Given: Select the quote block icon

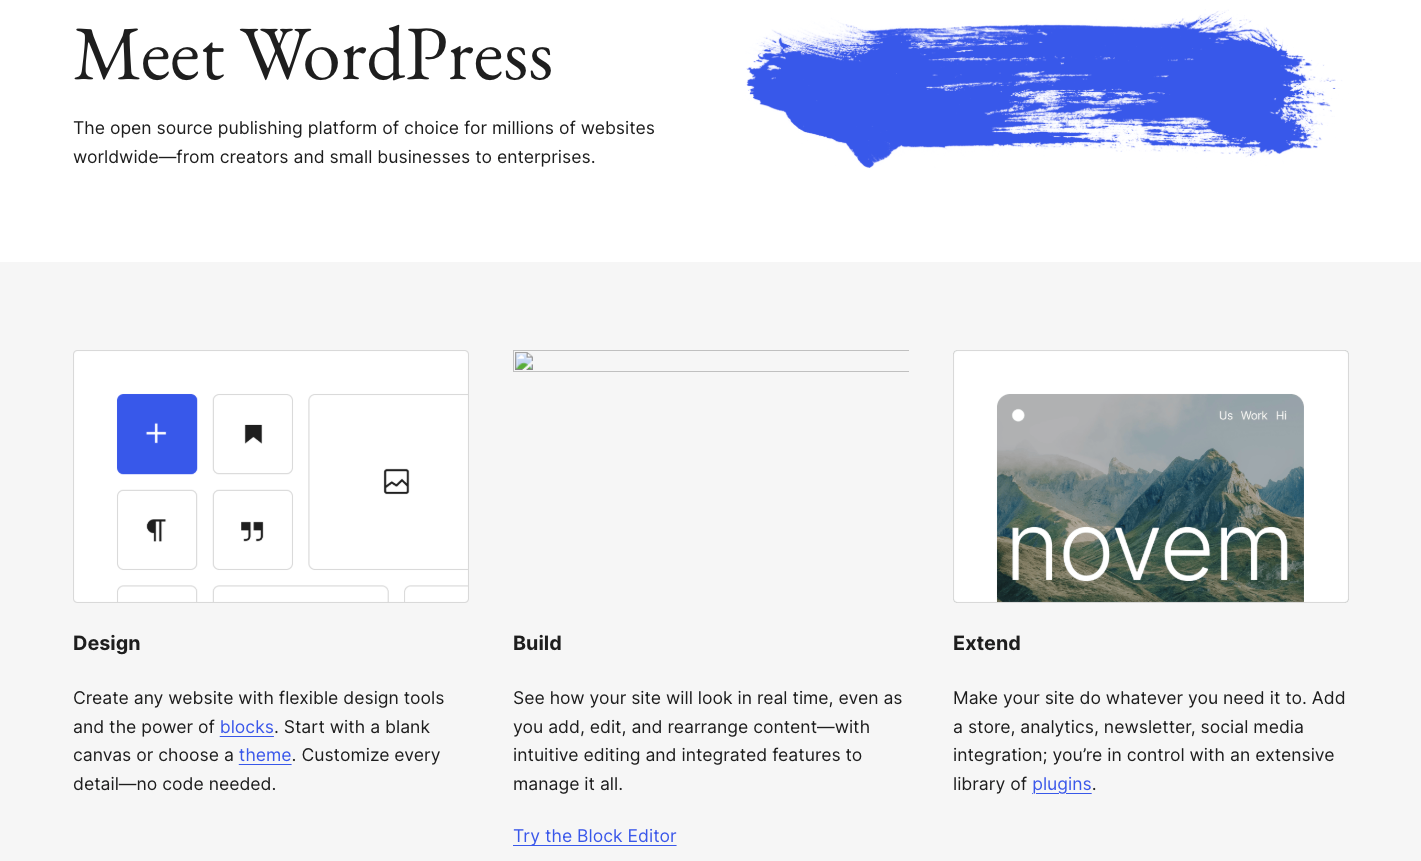Looking at the screenshot, I should (x=253, y=530).
